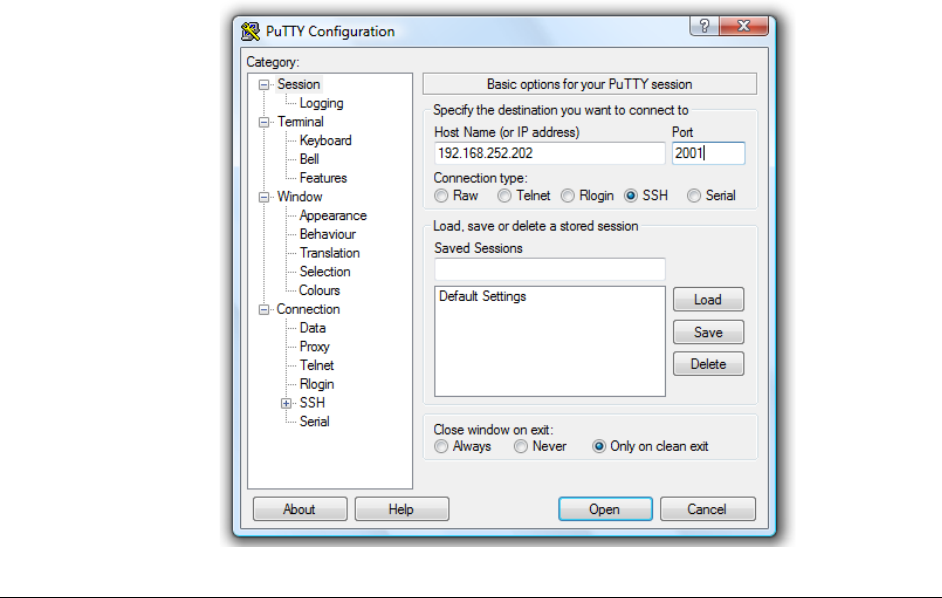Select the Window category
Screen dimensions: 942x598
click(300, 197)
